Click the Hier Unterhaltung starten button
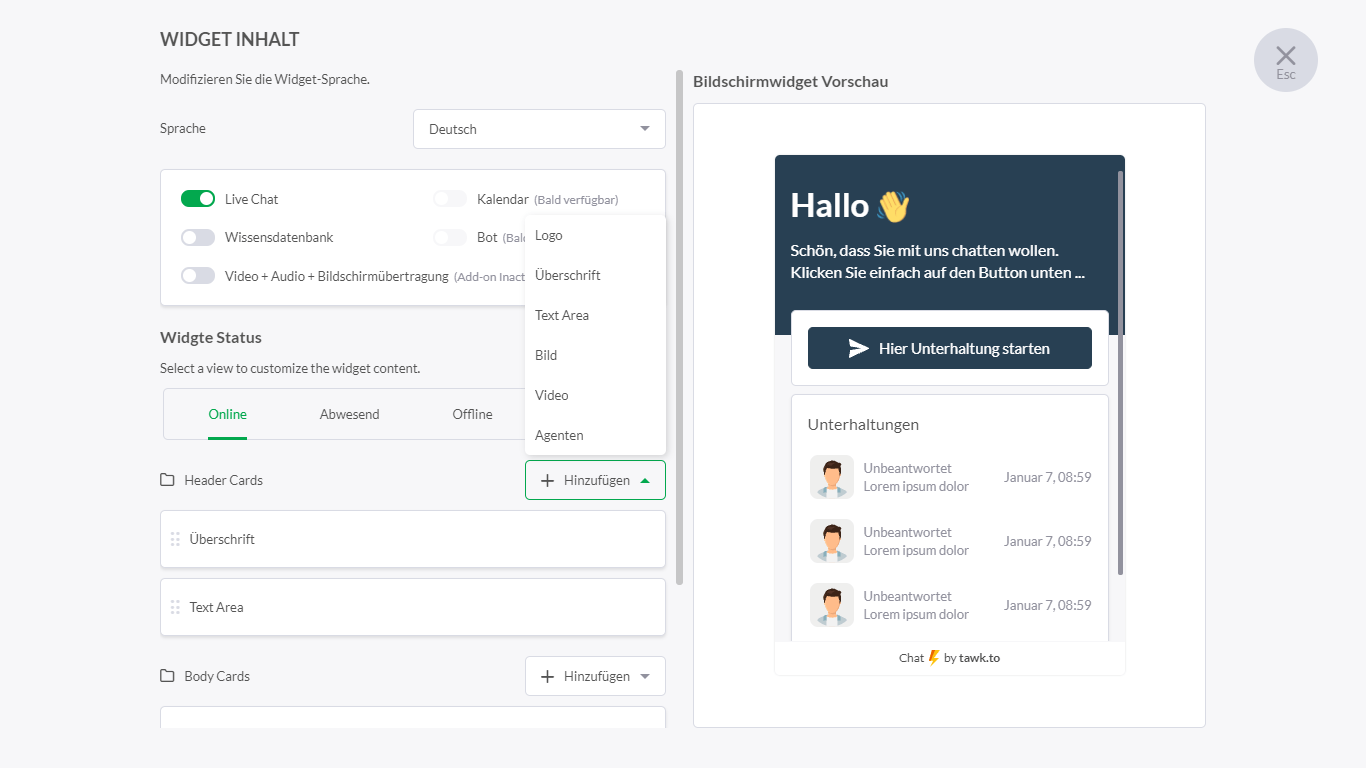This screenshot has width=1366, height=768. [949, 348]
